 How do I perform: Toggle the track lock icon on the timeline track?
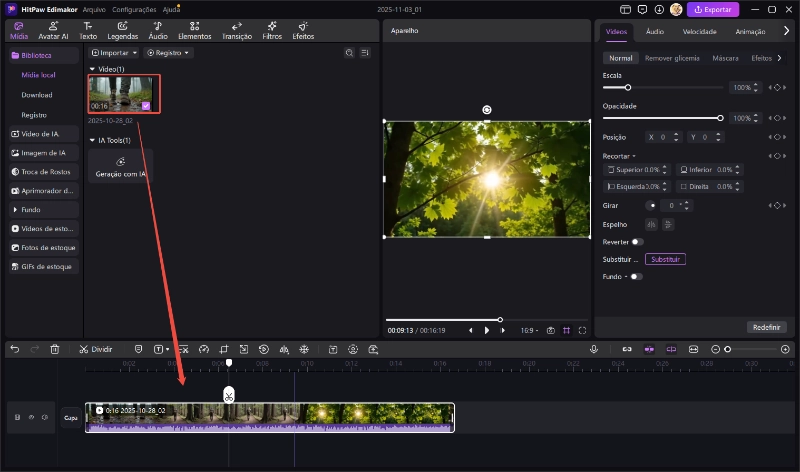(17, 417)
